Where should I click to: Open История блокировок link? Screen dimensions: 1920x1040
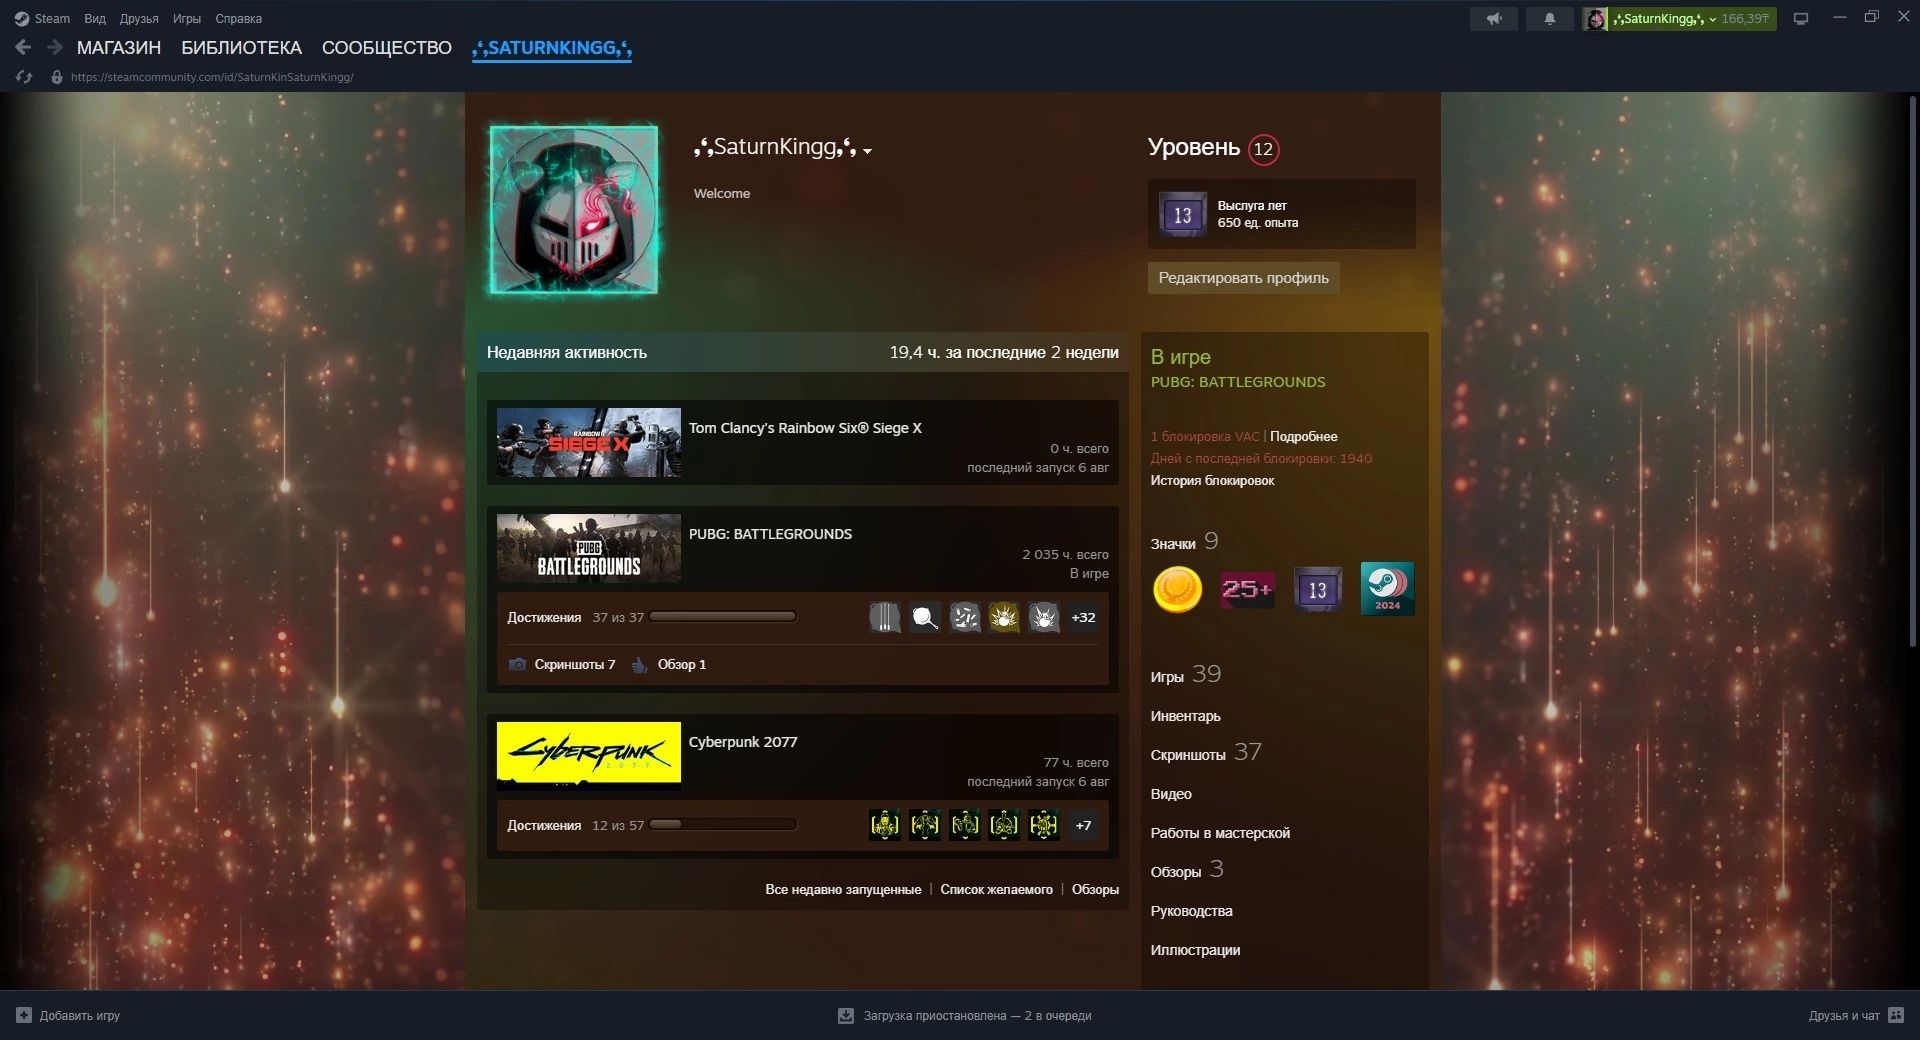(x=1212, y=481)
